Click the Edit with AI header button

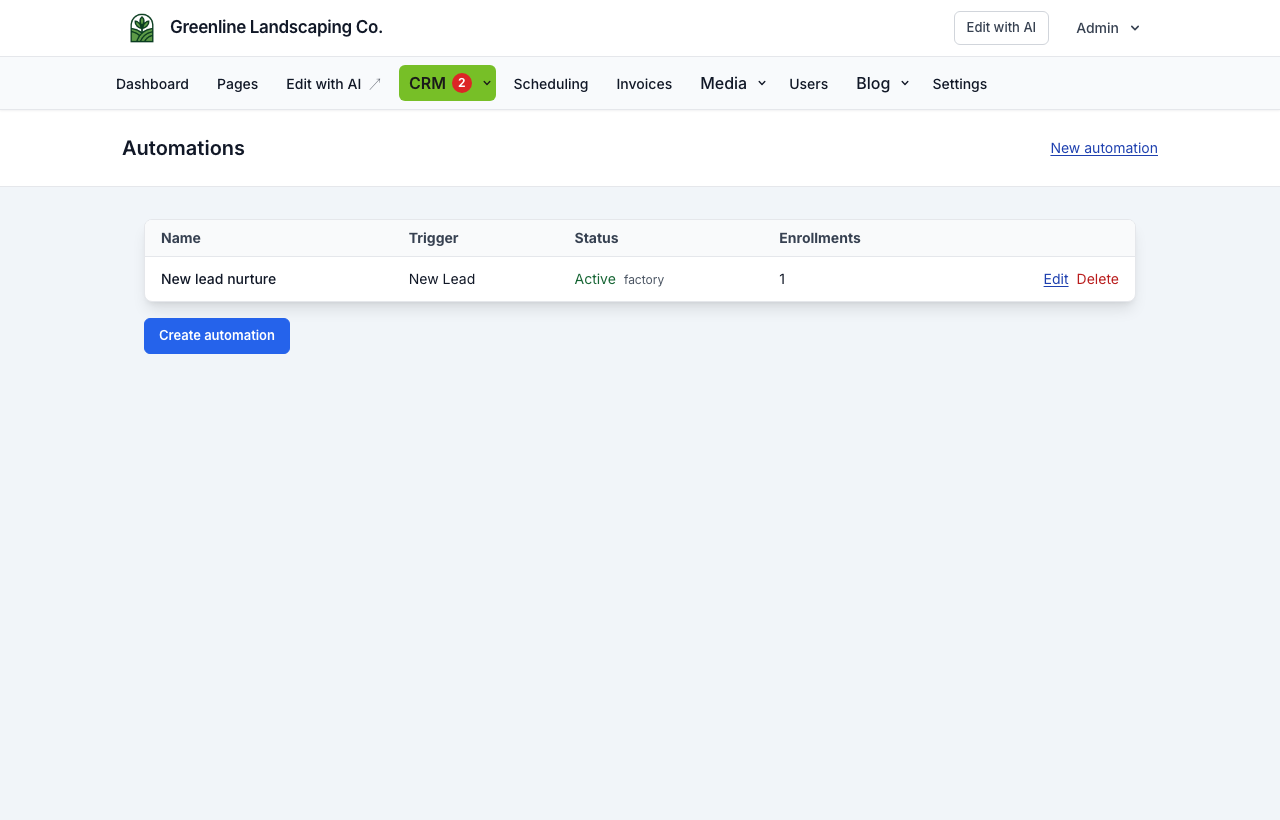tap(1001, 28)
